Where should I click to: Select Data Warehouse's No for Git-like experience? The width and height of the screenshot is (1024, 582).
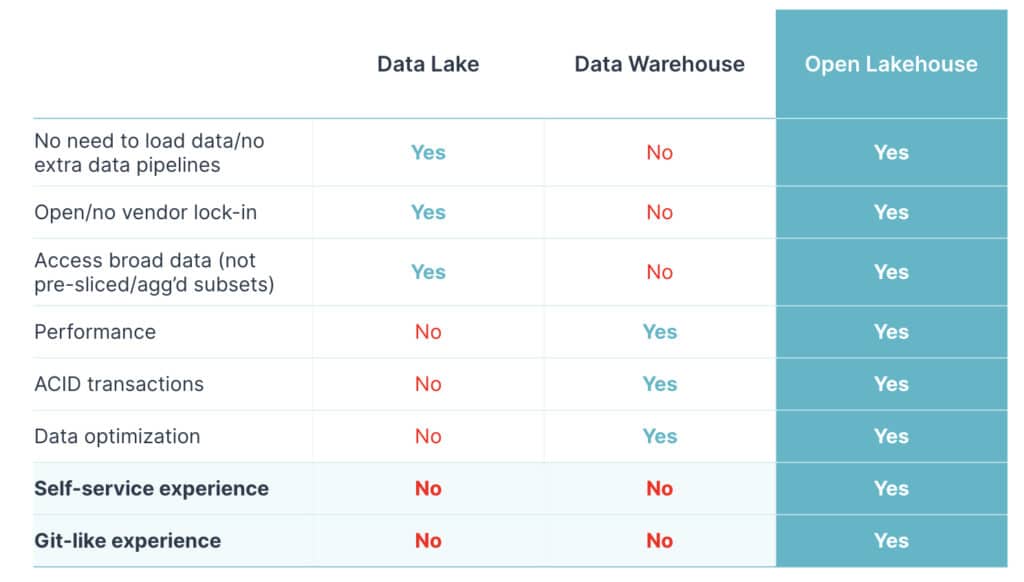pyautogui.click(x=659, y=540)
